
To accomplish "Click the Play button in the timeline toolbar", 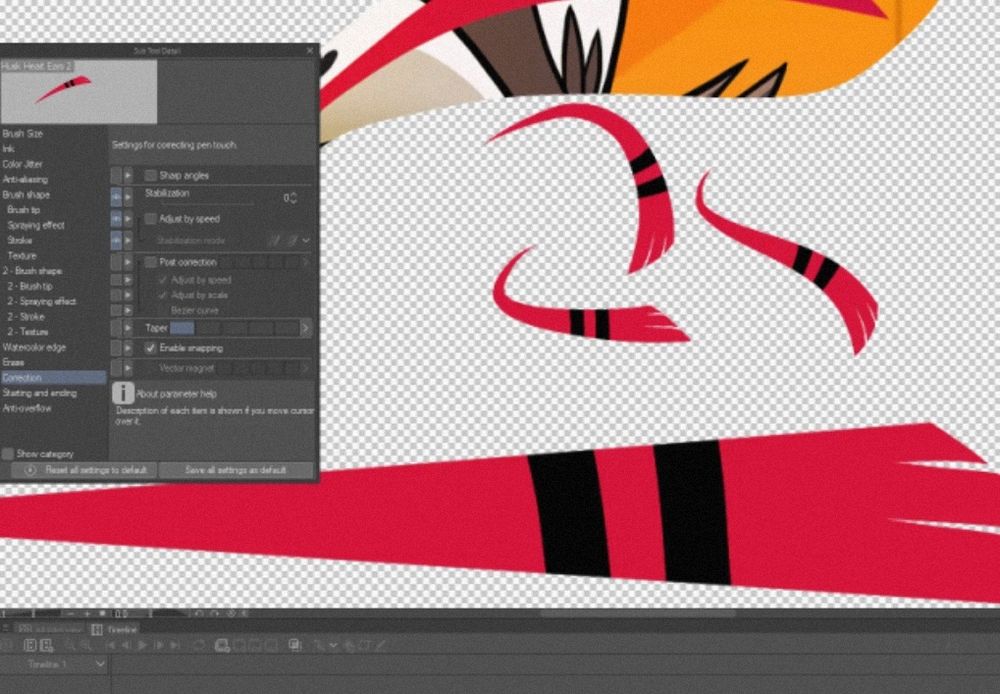I will click(142, 646).
